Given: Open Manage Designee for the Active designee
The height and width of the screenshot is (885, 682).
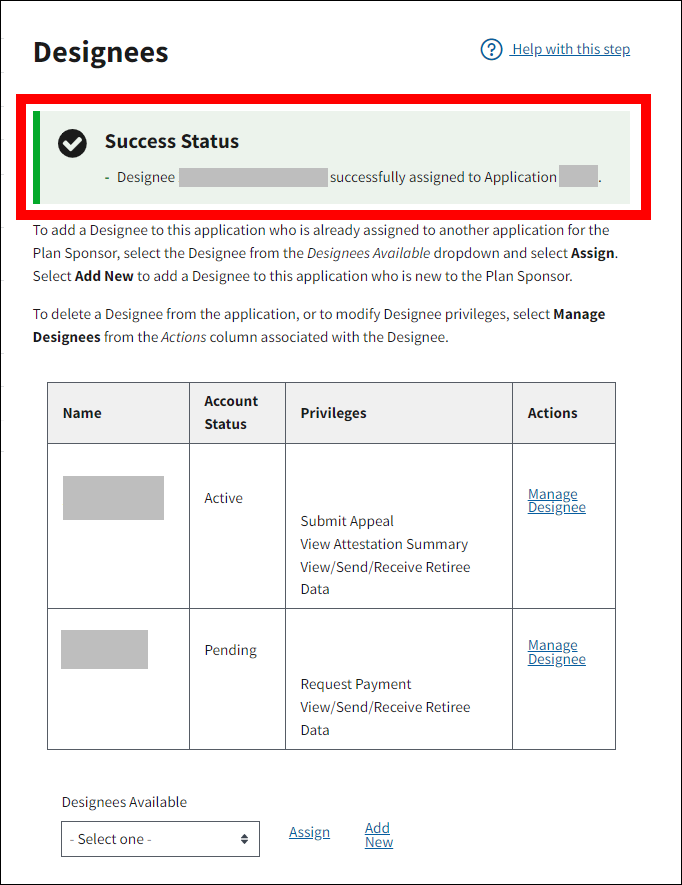Looking at the screenshot, I should coord(556,501).
